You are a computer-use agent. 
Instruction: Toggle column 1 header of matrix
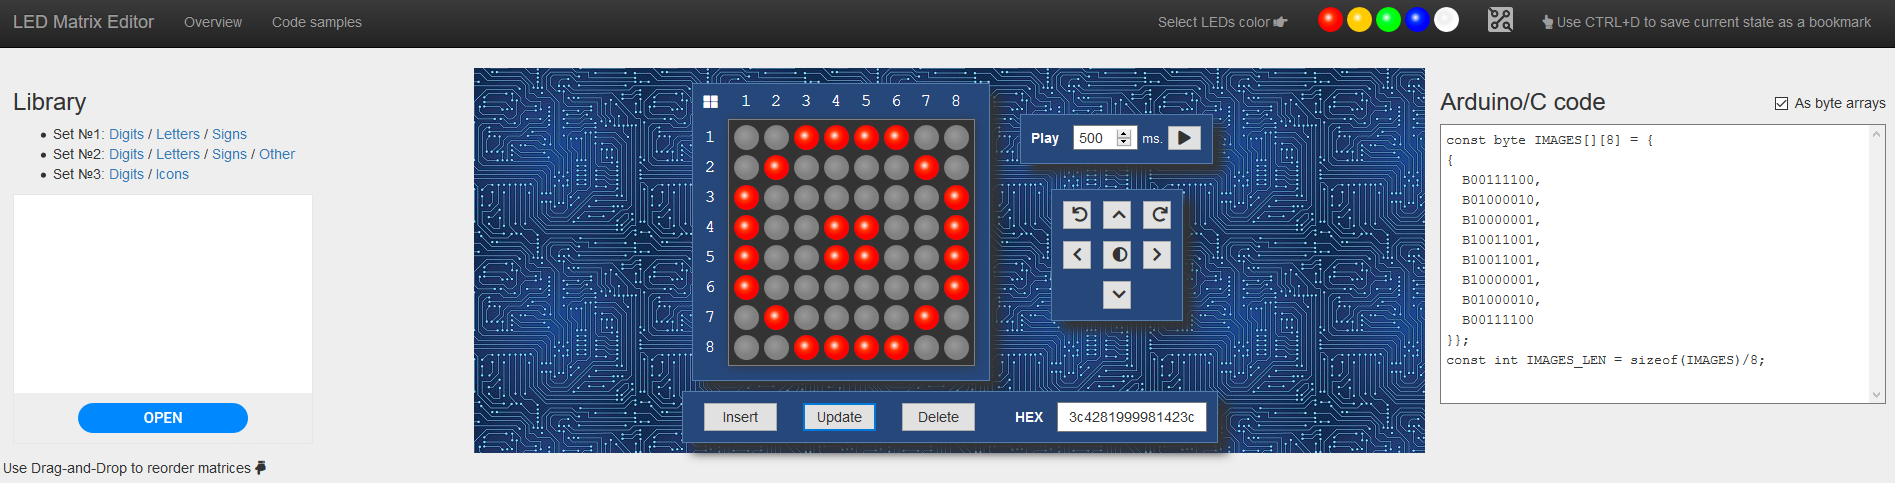point(746,101)
